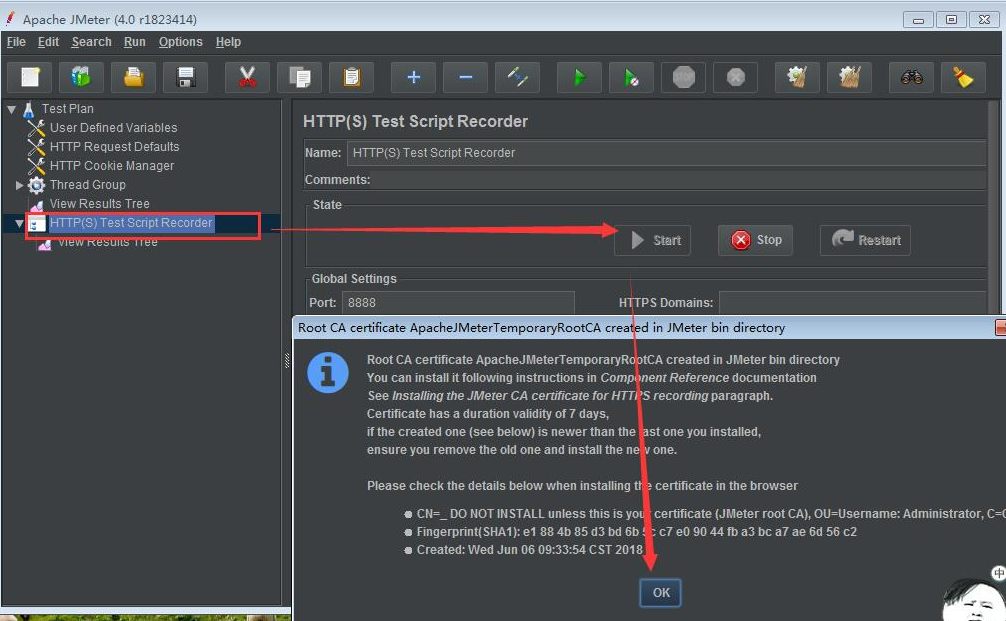Click OK in the certificate dialog
This screenshot has height=621, width=1006.
pos(660,593)
